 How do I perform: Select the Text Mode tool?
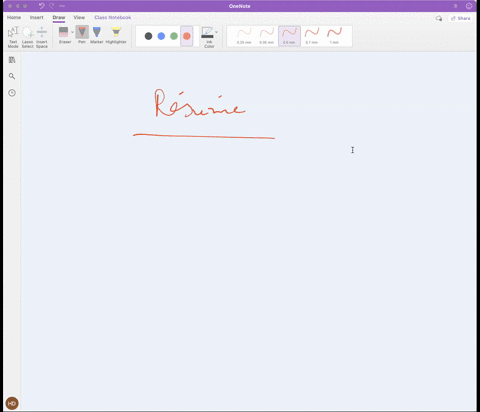pyautogui.click(x=13, y=37)
